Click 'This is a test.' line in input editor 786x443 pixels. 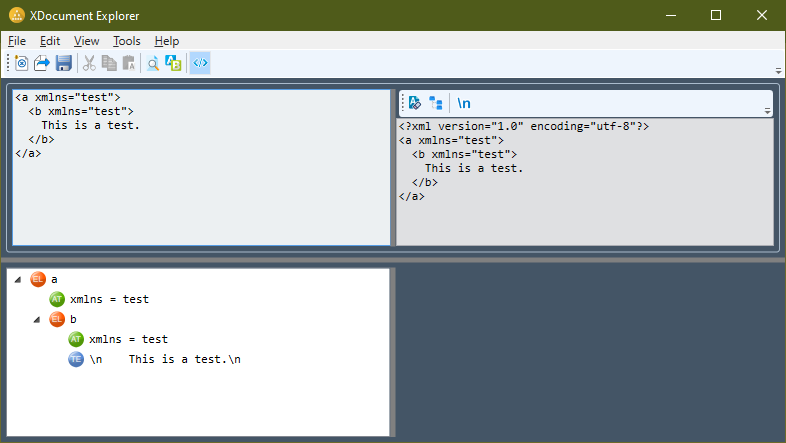tap(90, 125)
